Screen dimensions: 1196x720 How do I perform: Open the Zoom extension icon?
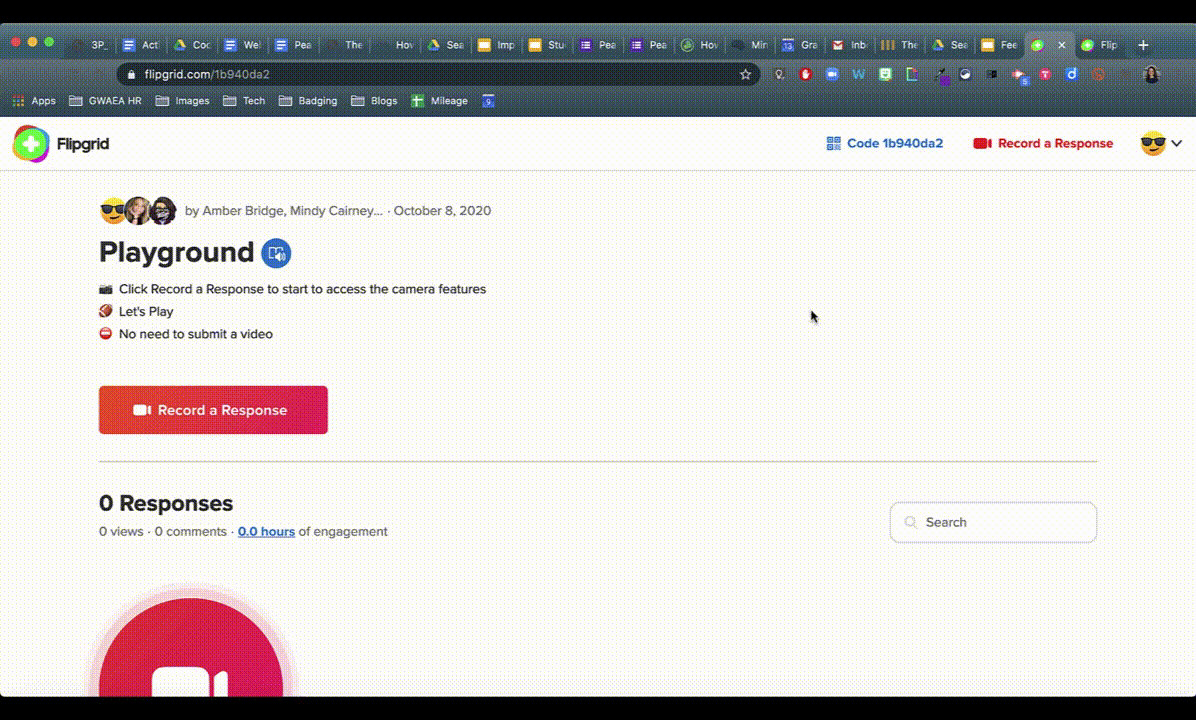[832, 74]
